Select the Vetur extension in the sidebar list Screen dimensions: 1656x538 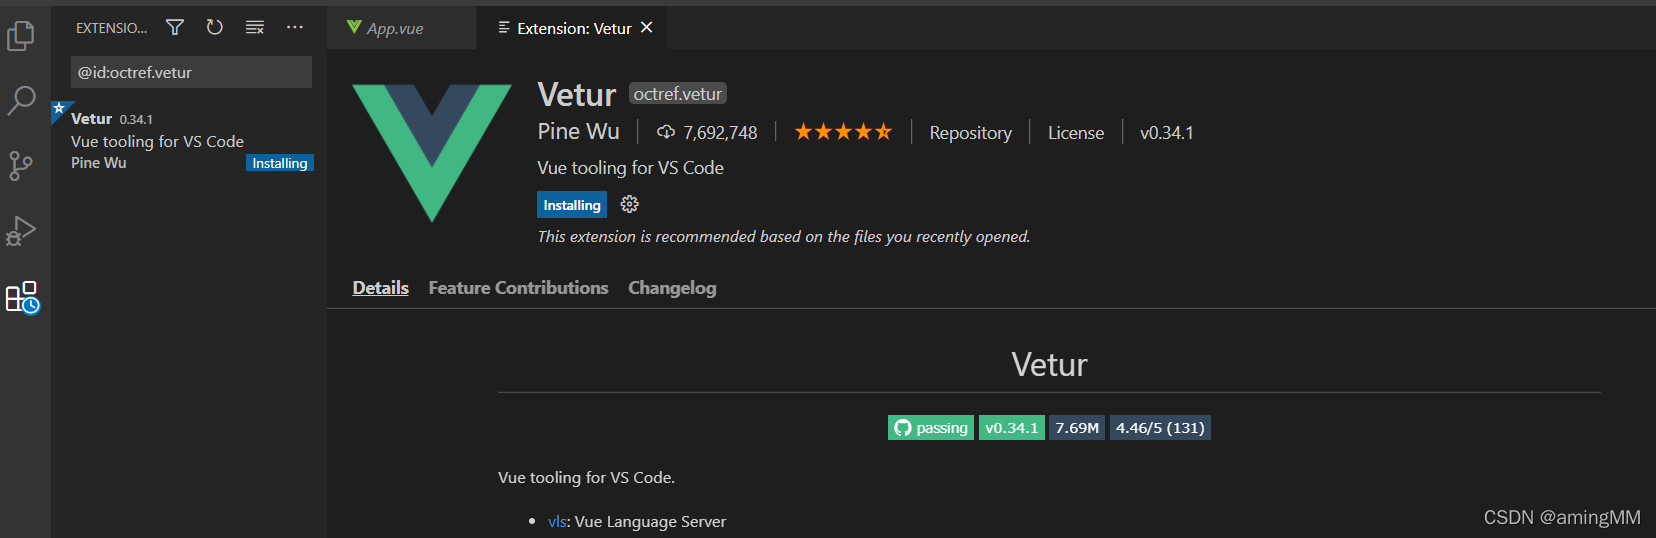coord(189,141)
